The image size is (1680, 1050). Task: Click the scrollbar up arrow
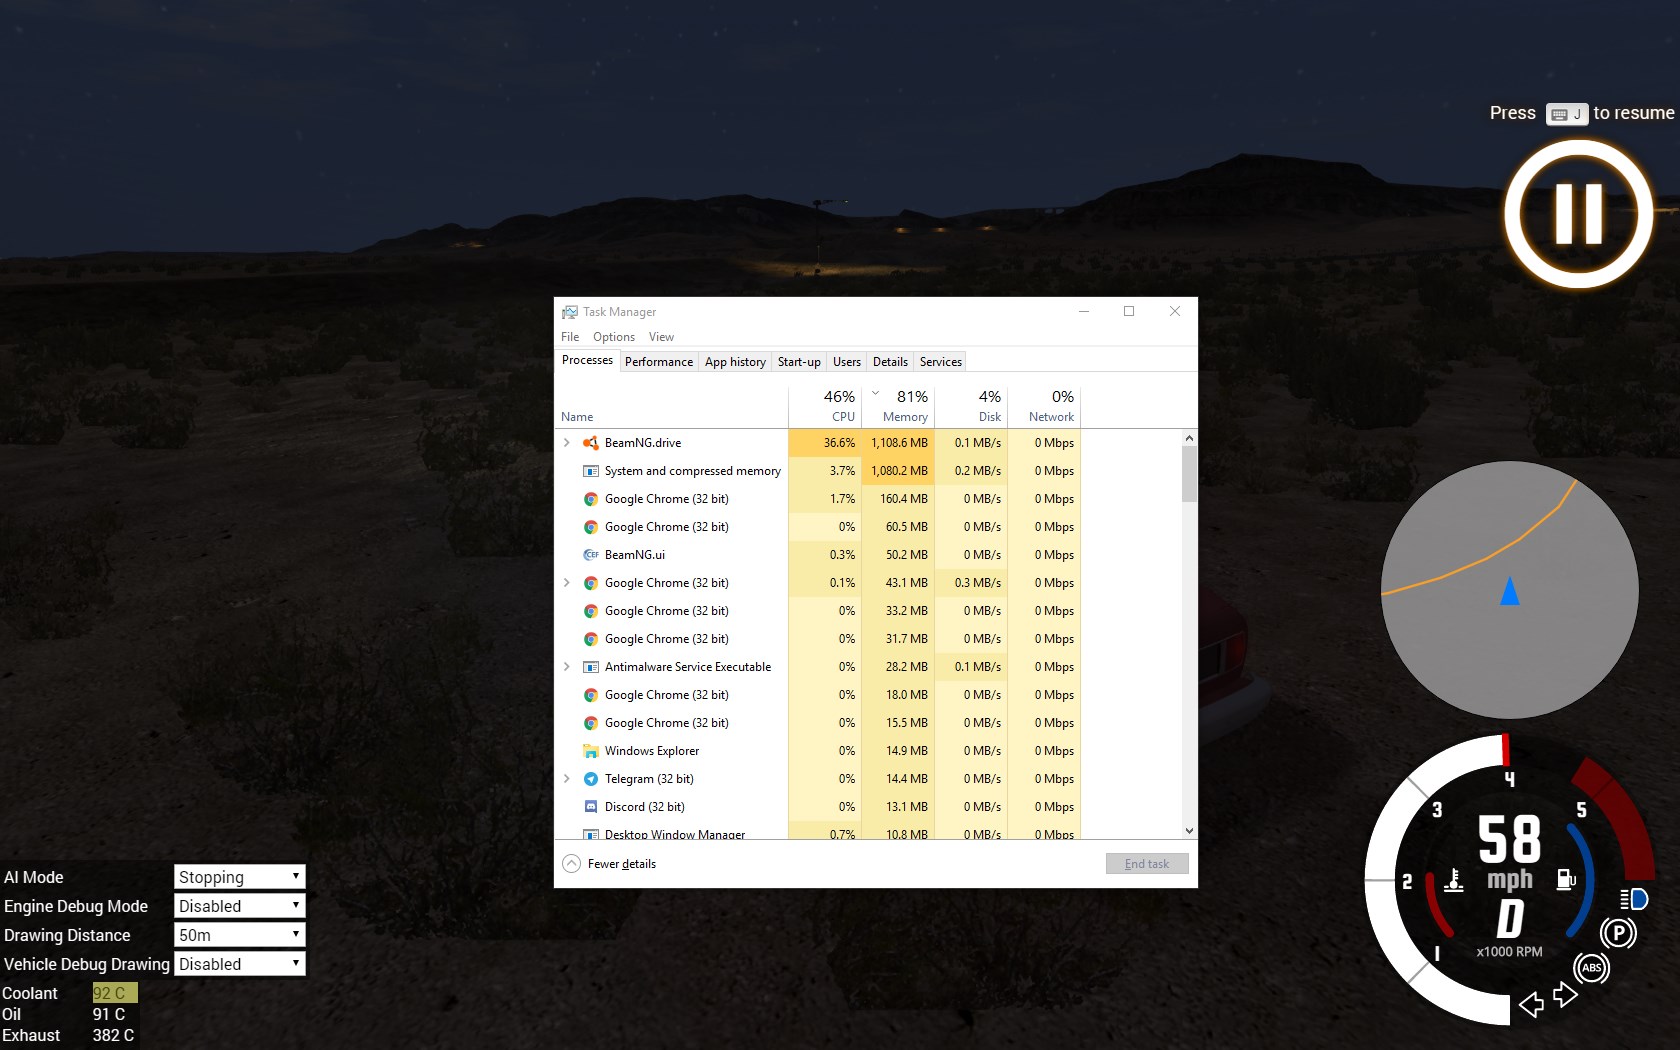click(x=1189, y=438)
